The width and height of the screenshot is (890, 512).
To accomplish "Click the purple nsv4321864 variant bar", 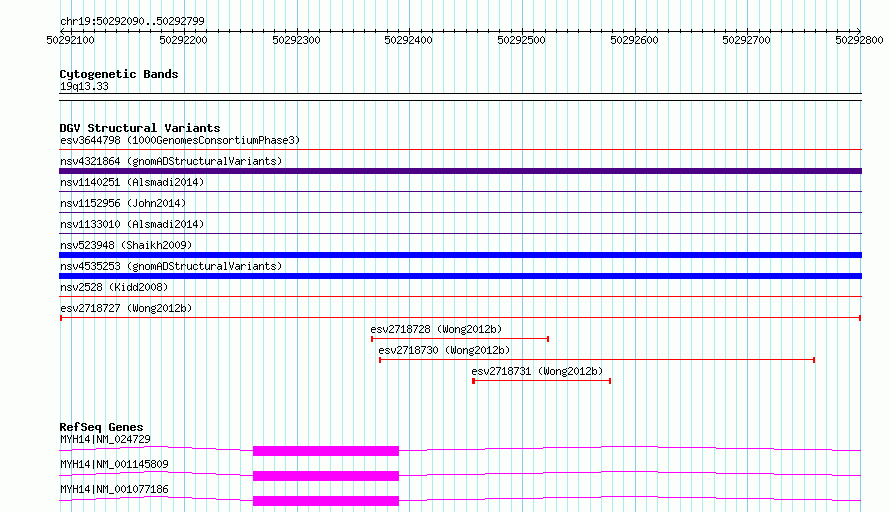I will click(460, 171).
